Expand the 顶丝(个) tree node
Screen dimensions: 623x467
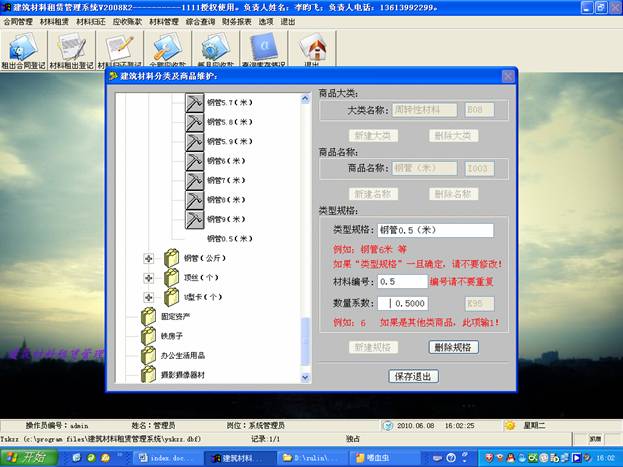[x=148, y=278]
